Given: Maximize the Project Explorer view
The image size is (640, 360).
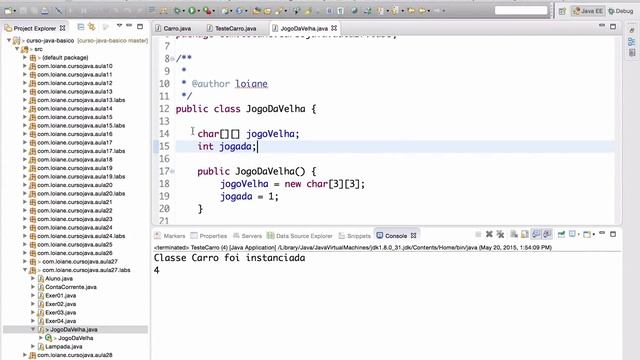Looking at the screenshot, I should [x=140, y=27].
